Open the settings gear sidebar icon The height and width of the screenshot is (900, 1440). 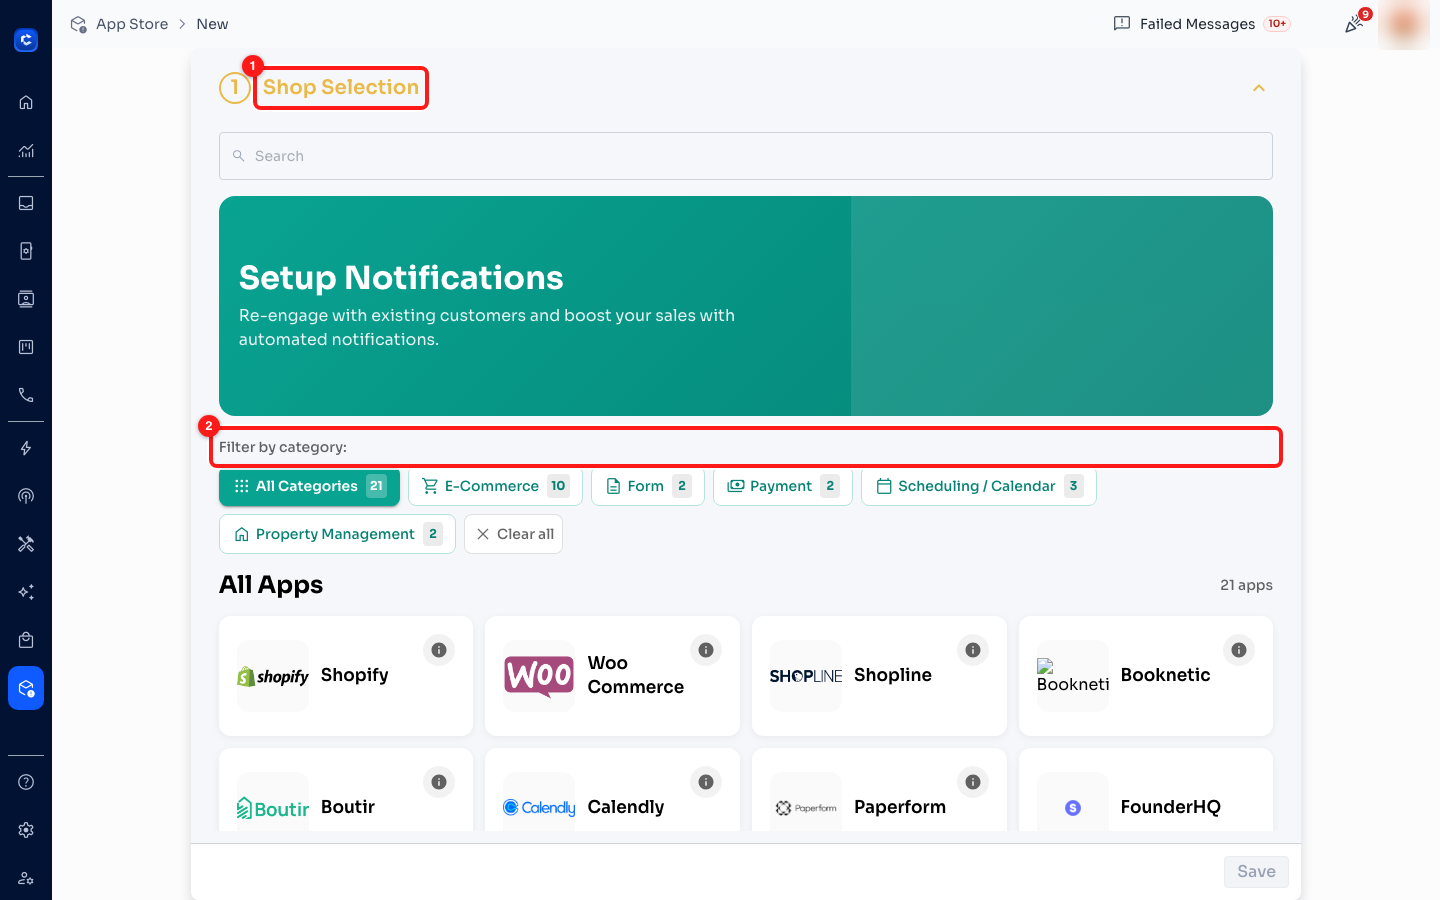(26, 830)
